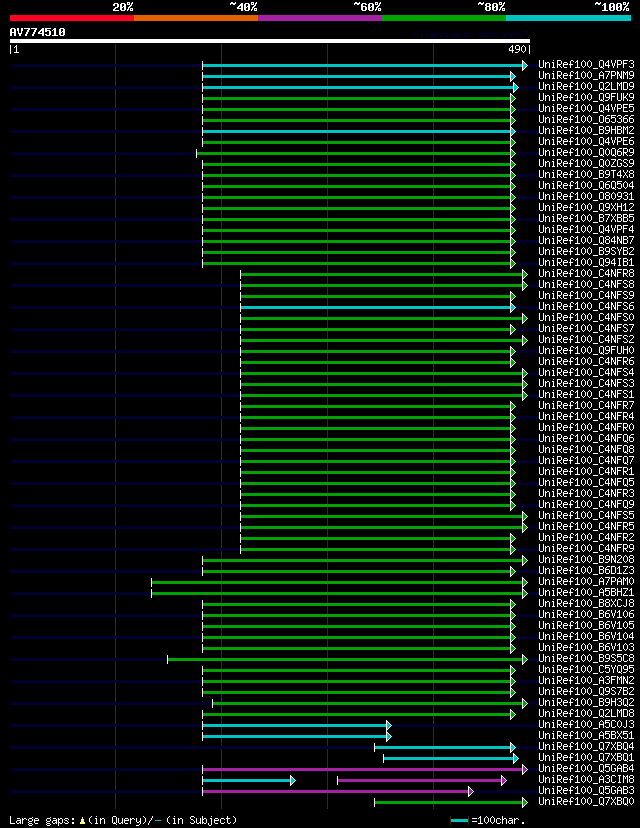Click the UniRef100_C4NFS4 label
The image size is (640, 828).
click(x=586, y=372)
